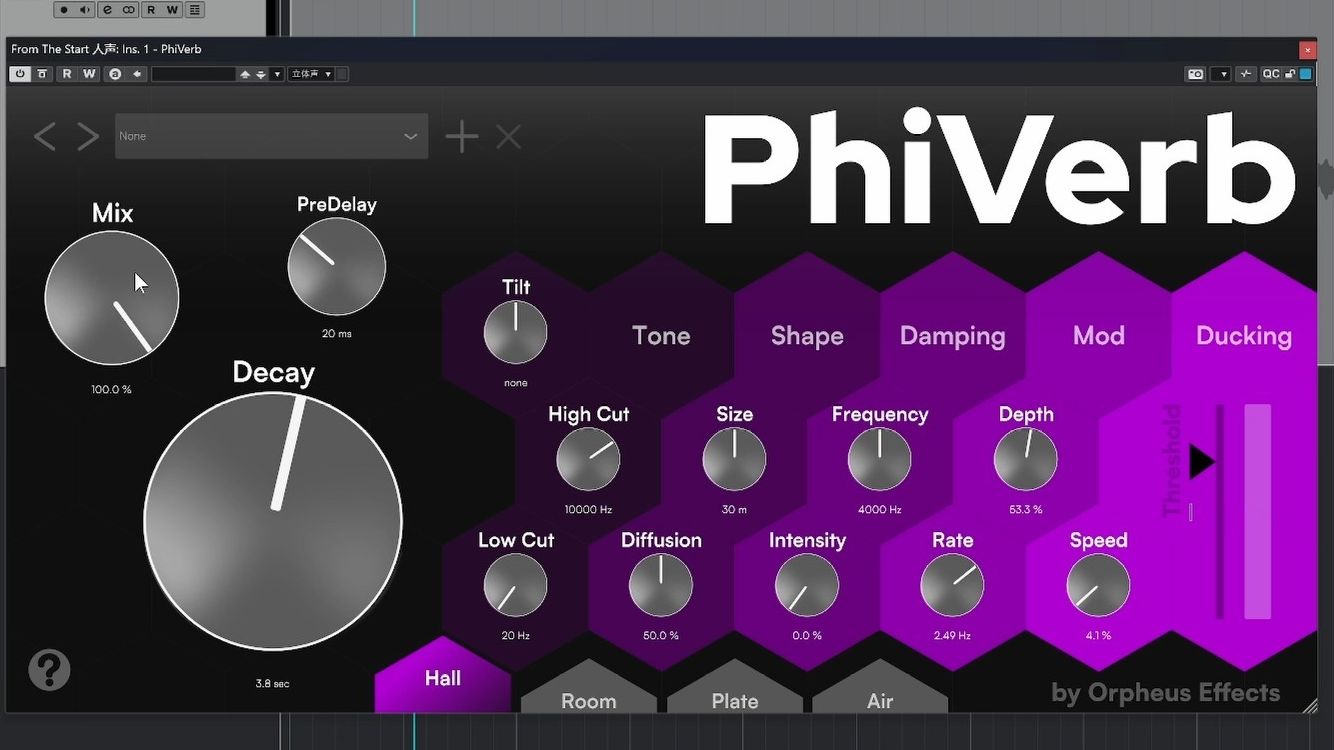Viewport: 1334px width, 750px height.
Task: Enable Read automation in plugin toolbar
Action: (x=67, y=74)
